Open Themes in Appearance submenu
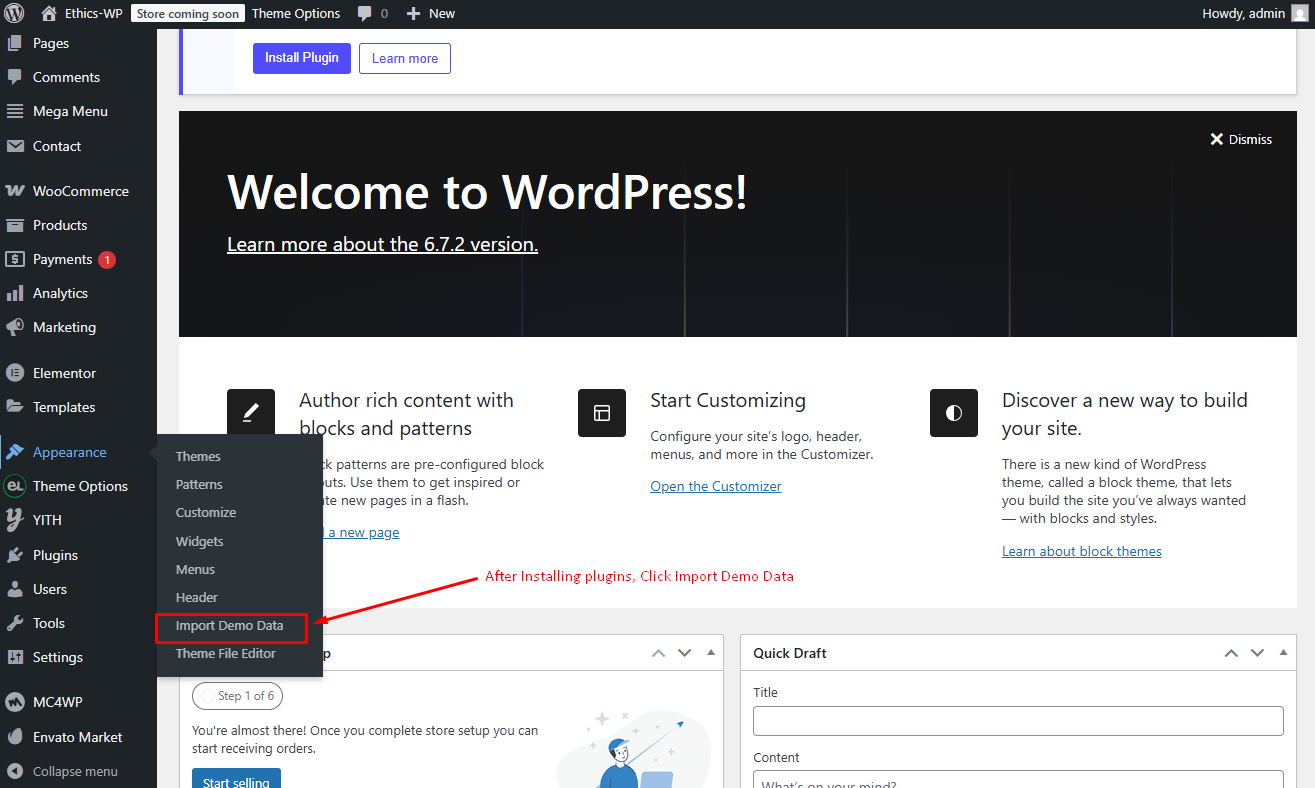 198,456
